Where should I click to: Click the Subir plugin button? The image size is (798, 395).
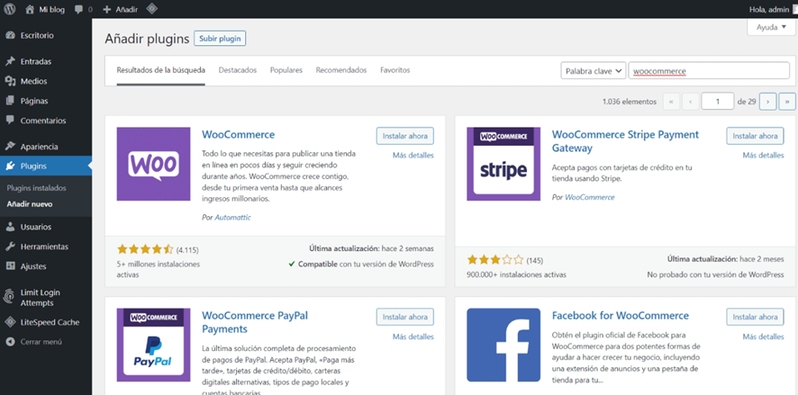click(x=220, y=39)
